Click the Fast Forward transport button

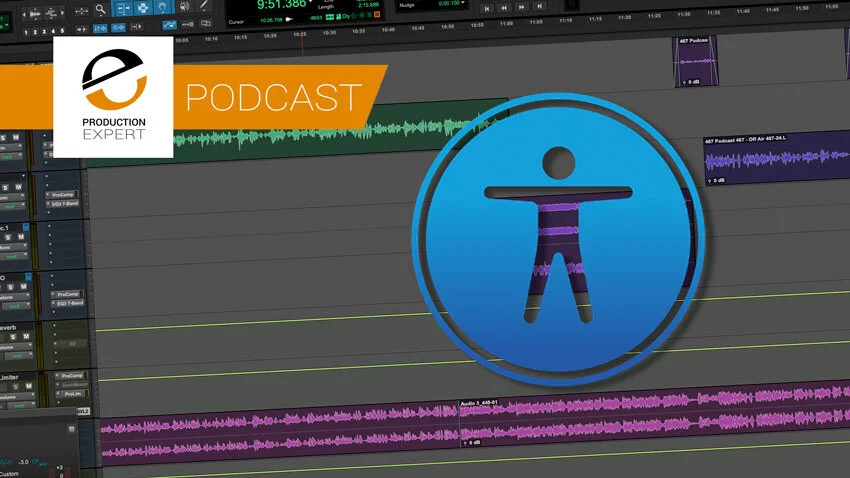pos(521,7)
